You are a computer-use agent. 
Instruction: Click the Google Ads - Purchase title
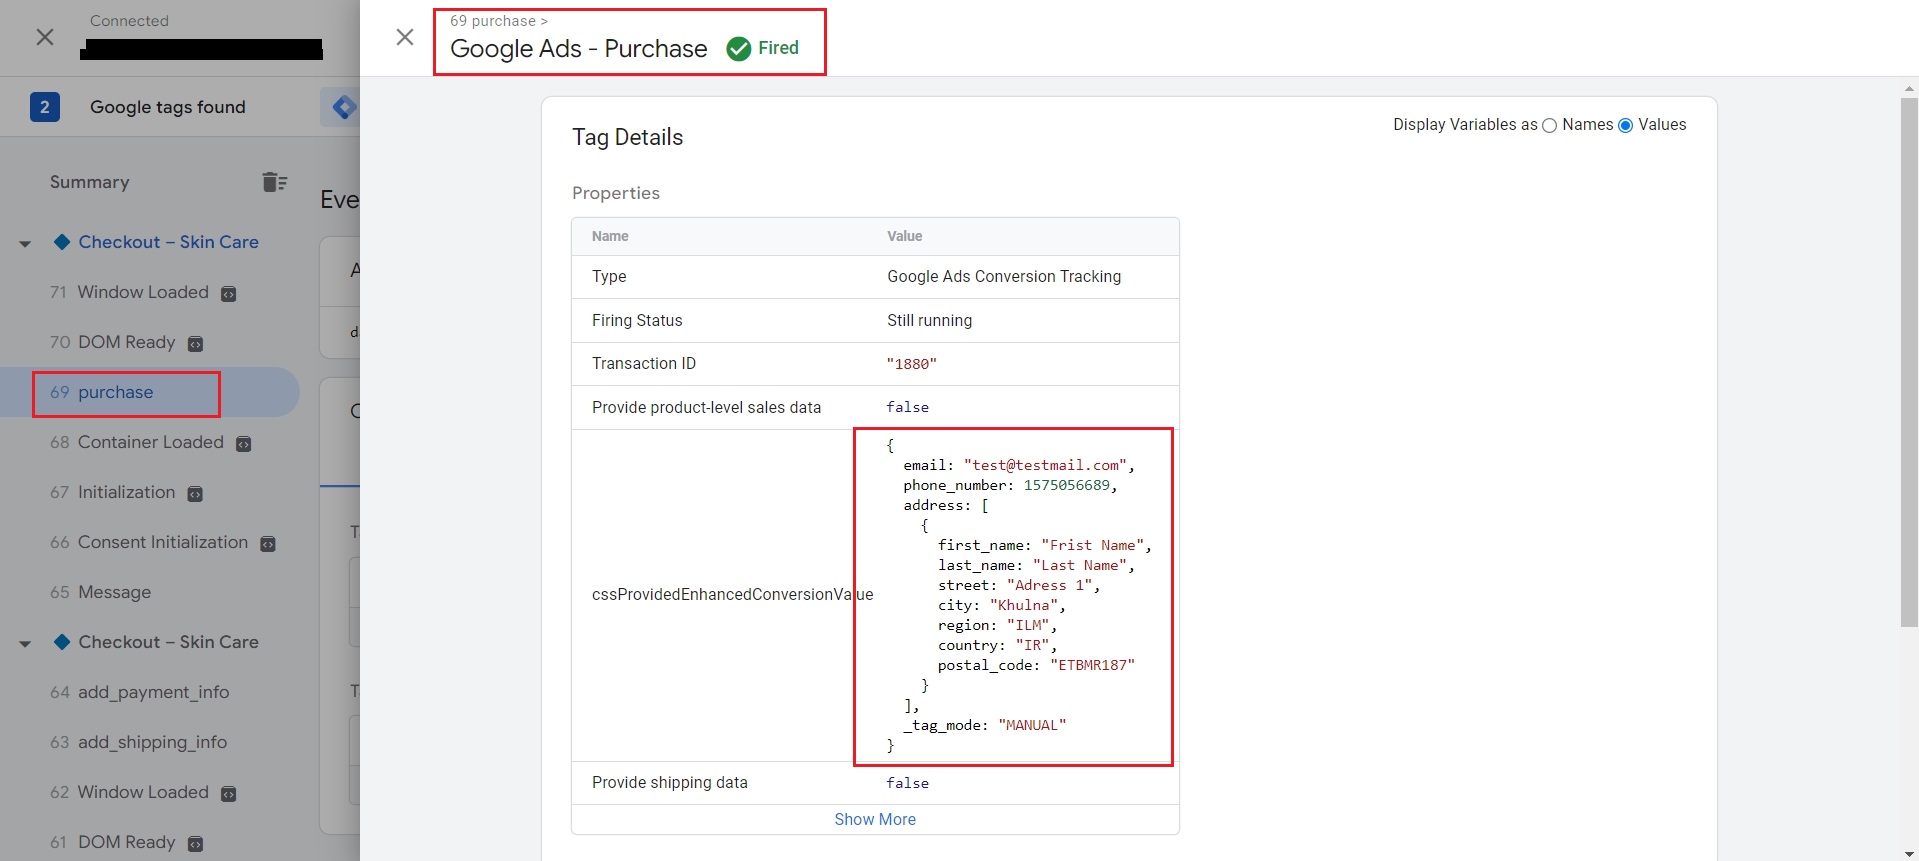[x=578, y=48]
